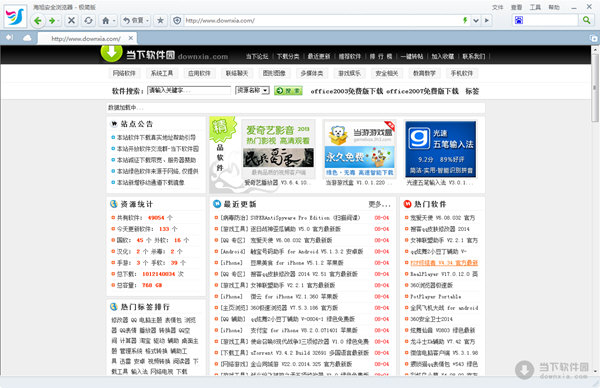Click the green magnifier search button
Image resolution: width=600 pixels, height=388 pixels.
coord(586,20)
